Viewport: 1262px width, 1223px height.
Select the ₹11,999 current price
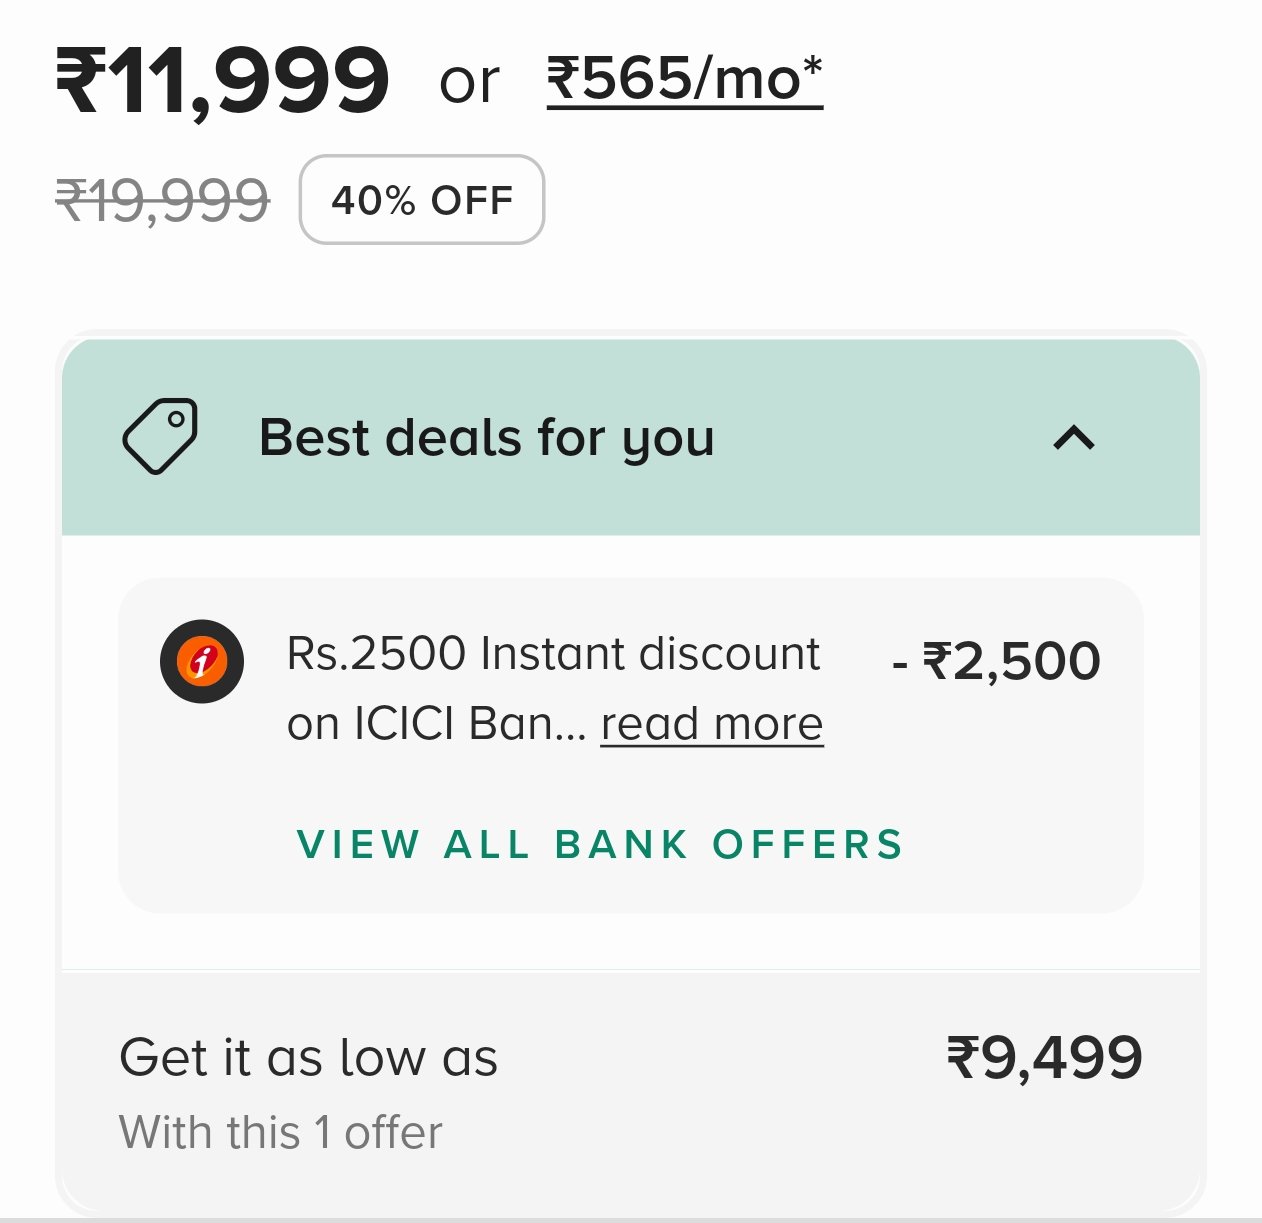pyautogui.click(x=222, y=80)
